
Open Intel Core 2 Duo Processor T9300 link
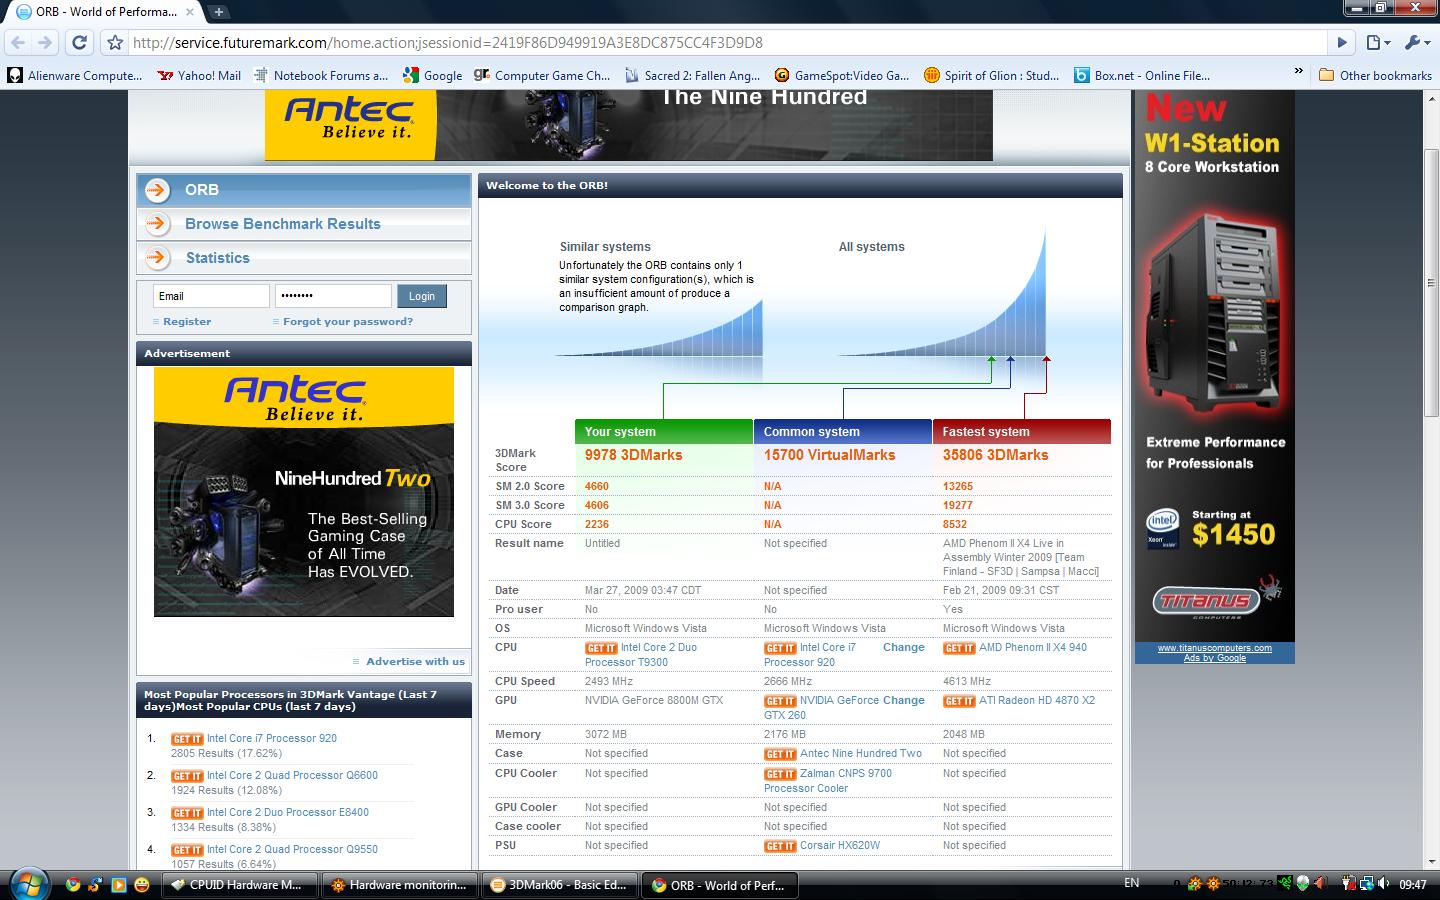[641, 655]
